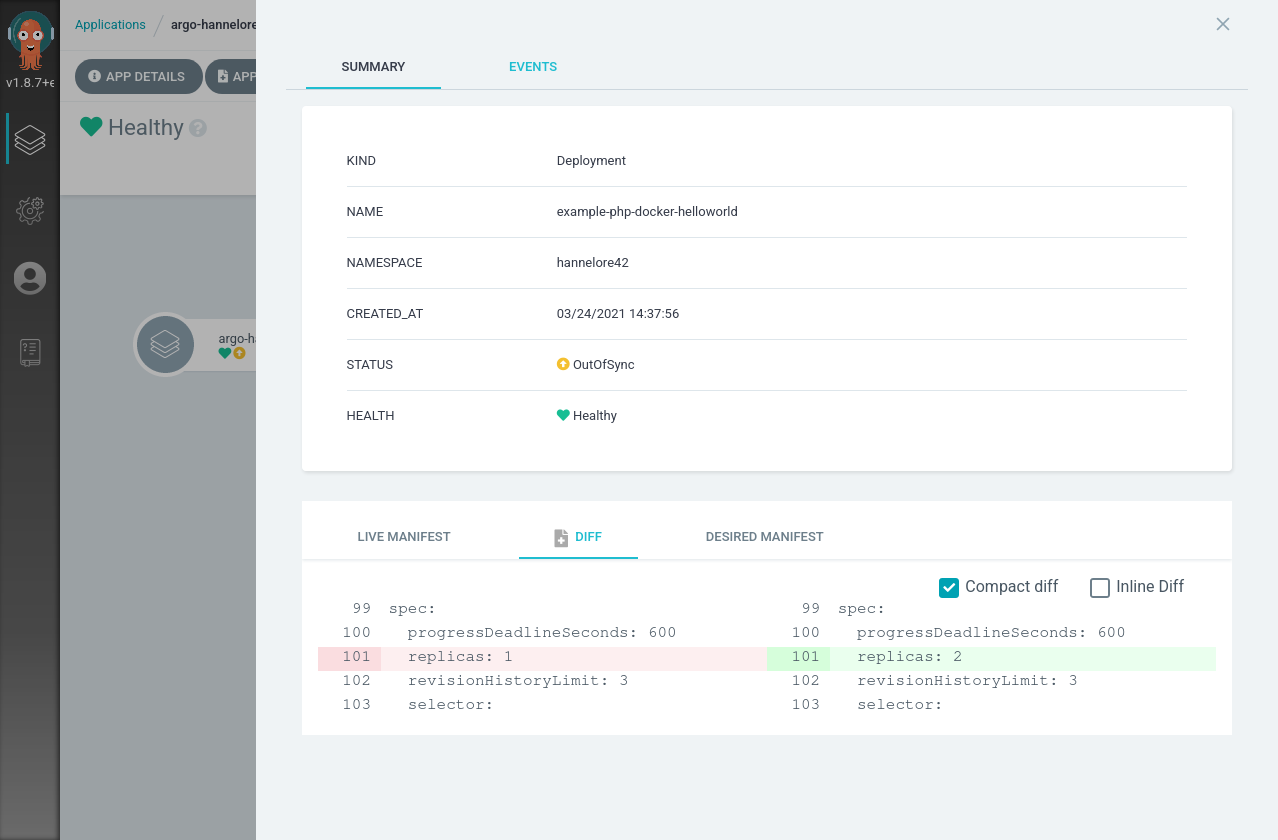Close the resource details panel

tap(1222, 24)
